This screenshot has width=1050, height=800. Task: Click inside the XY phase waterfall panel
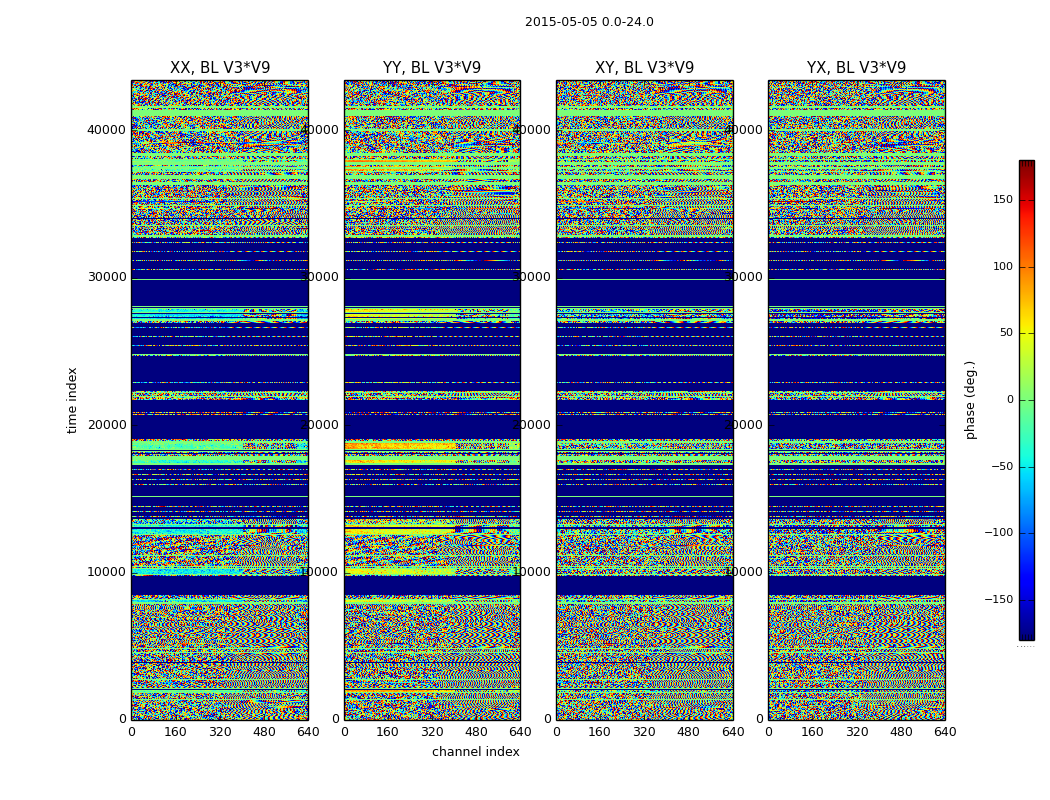click(x=644, y=400)
